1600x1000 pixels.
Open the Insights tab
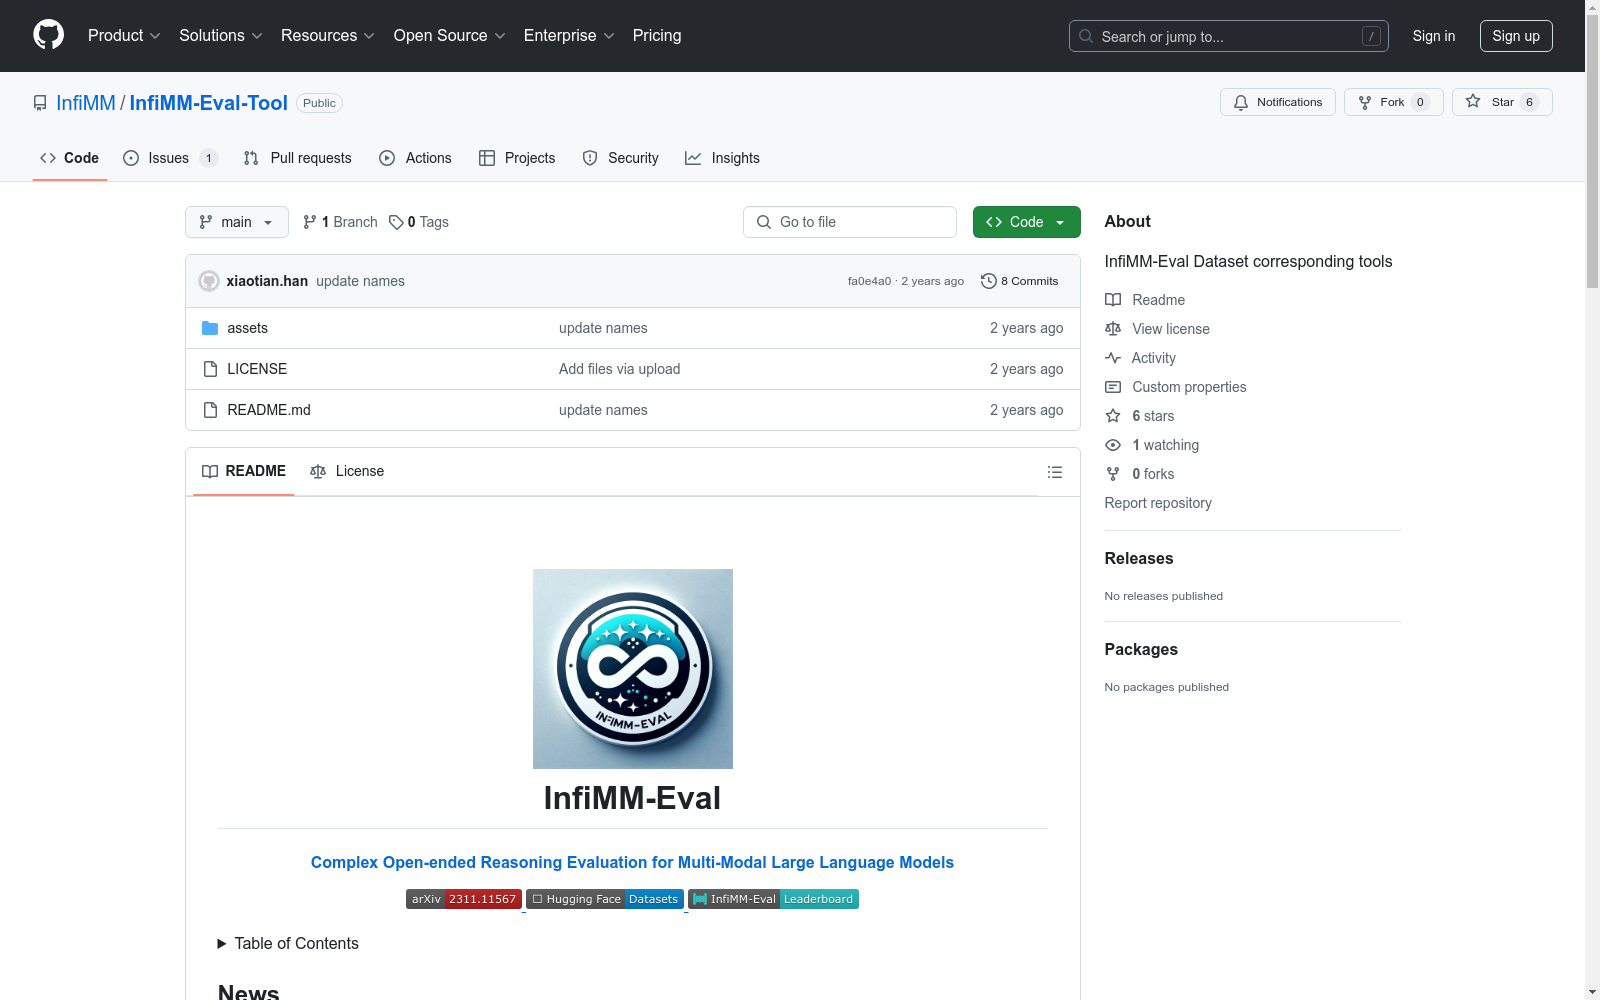tap(722, 158)
